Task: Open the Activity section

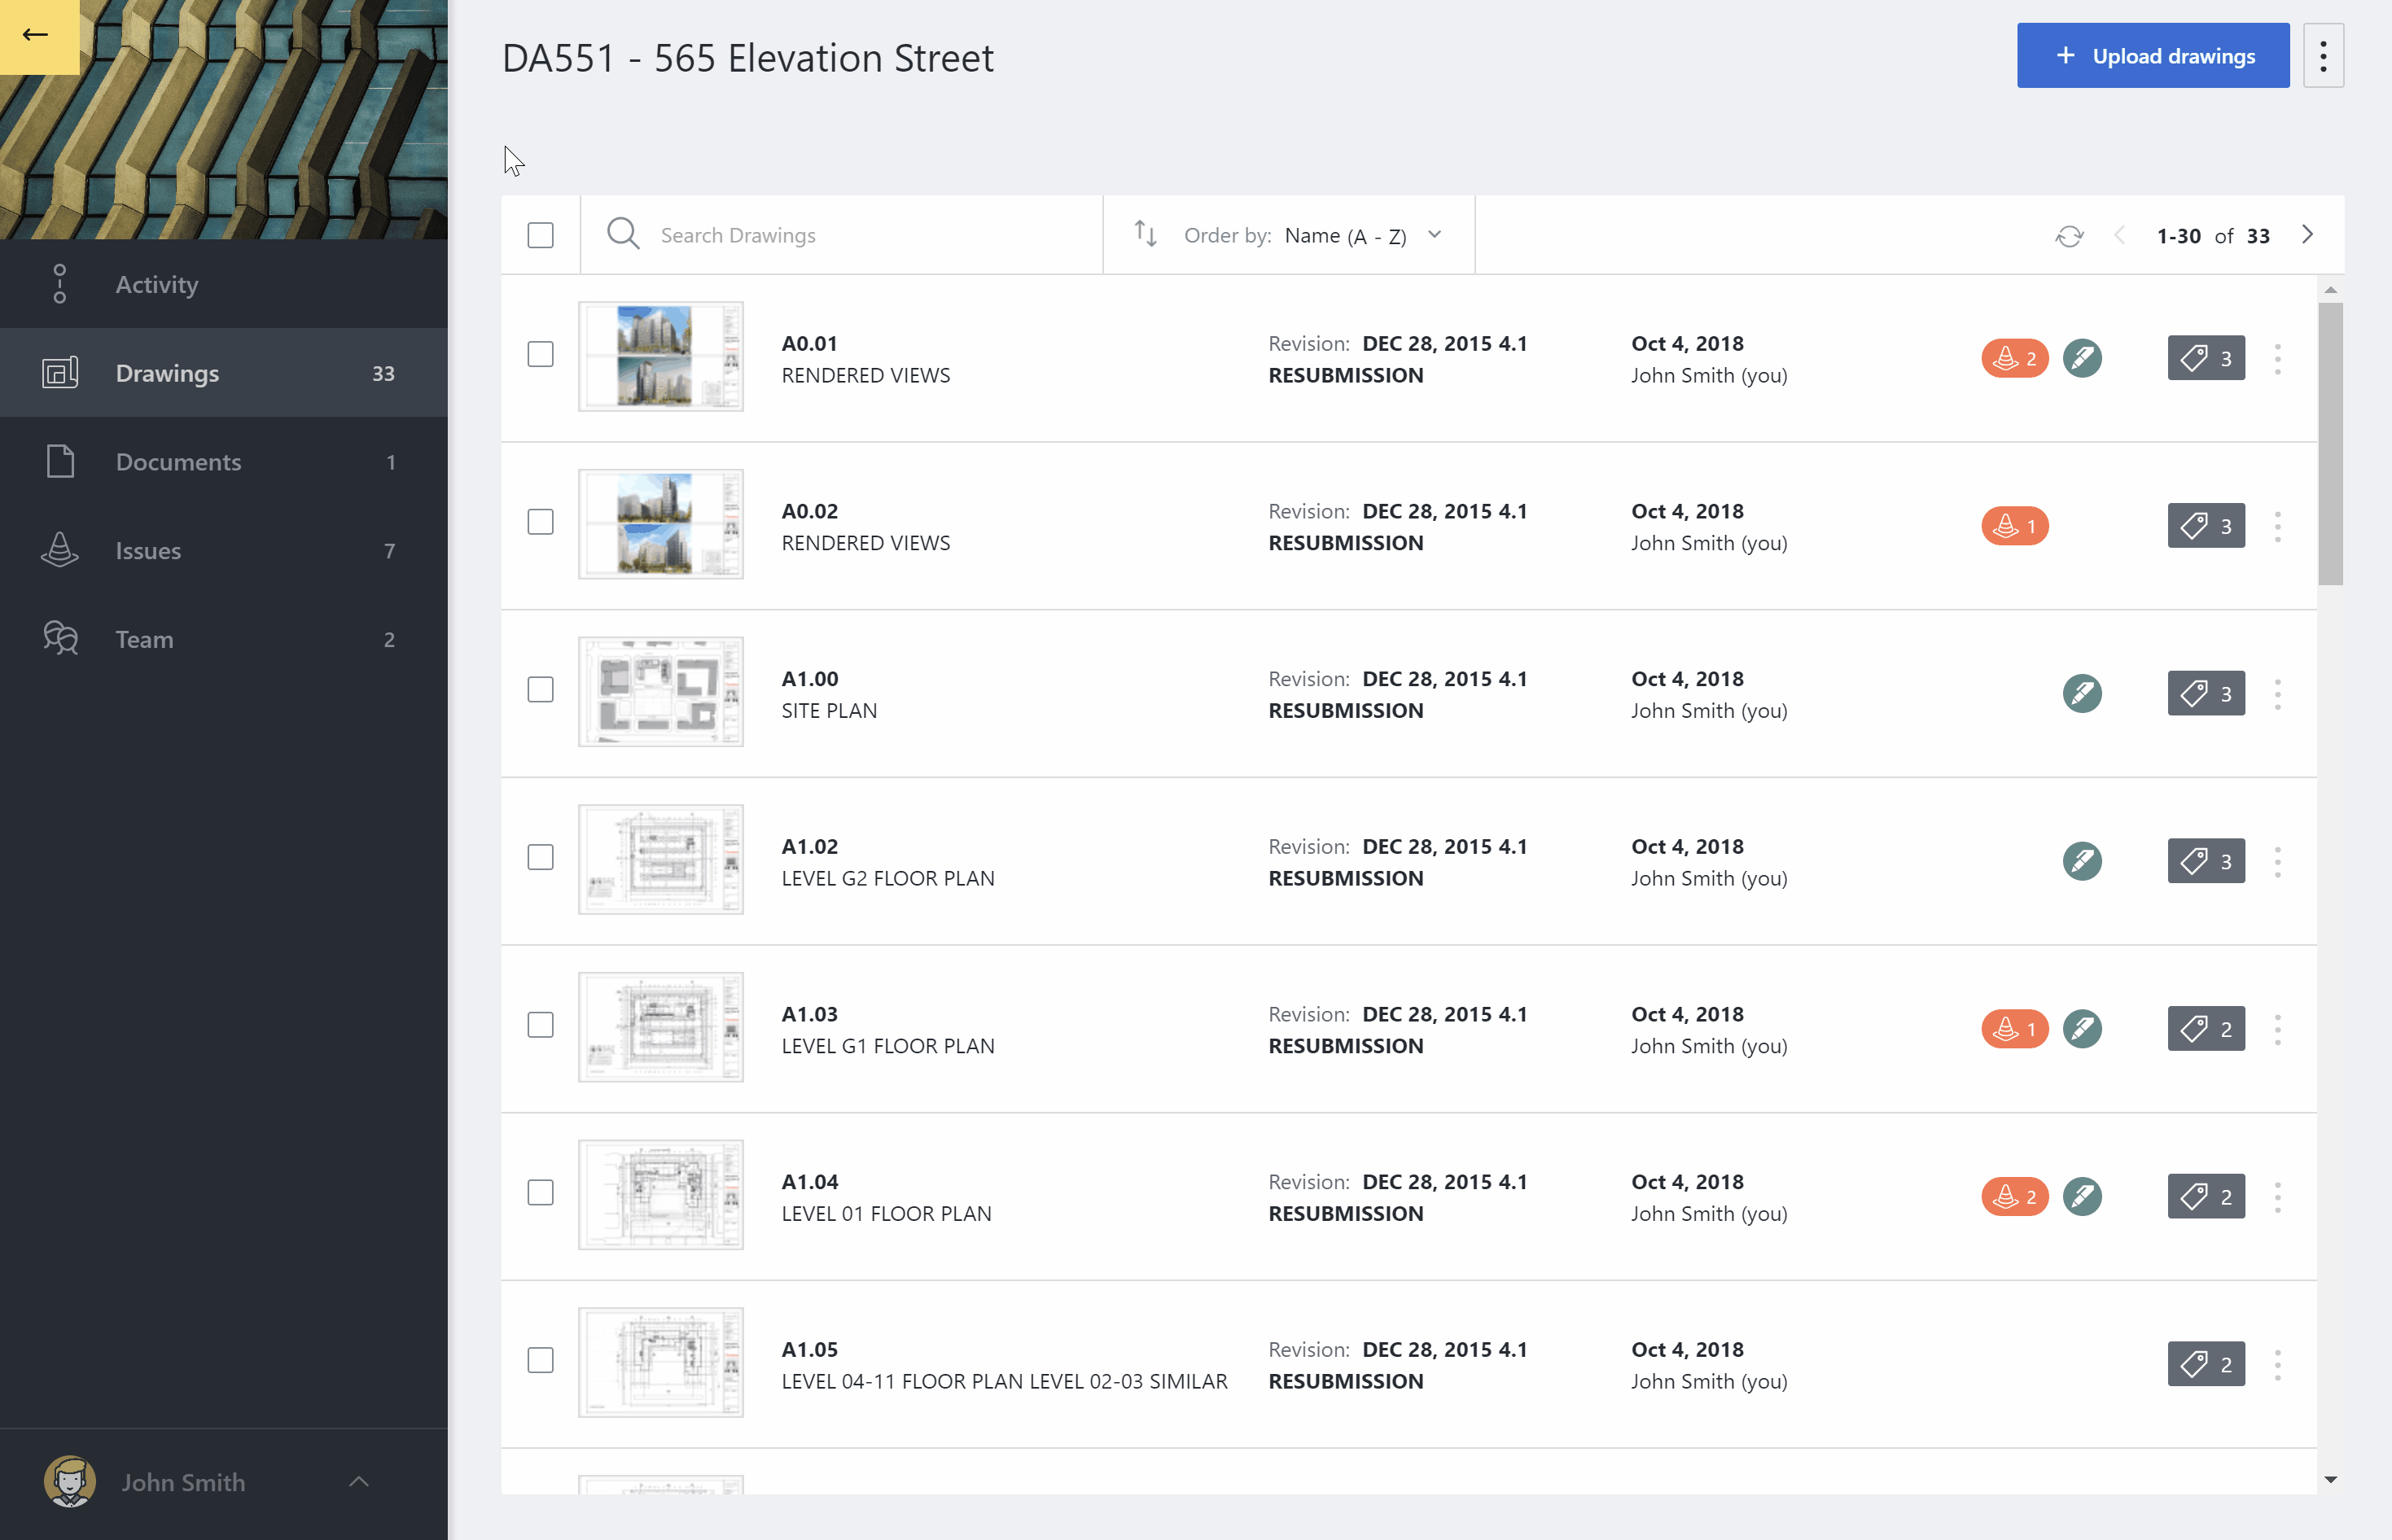Action: (224, 284)
